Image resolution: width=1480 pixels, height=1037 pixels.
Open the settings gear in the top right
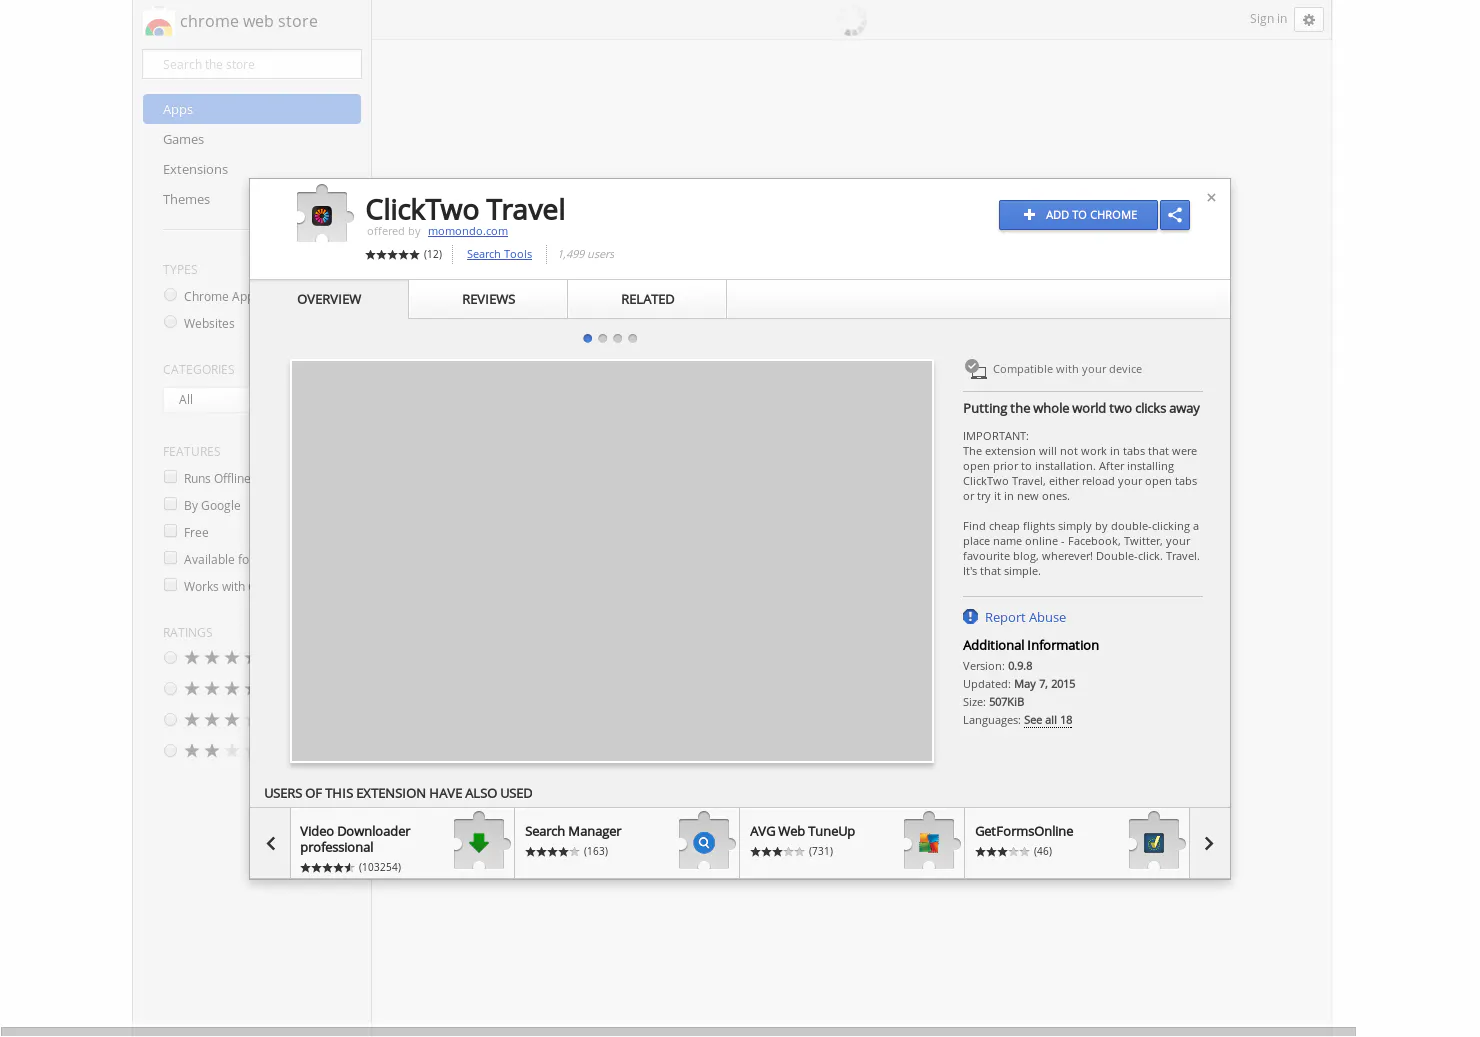pos(1309,20)
